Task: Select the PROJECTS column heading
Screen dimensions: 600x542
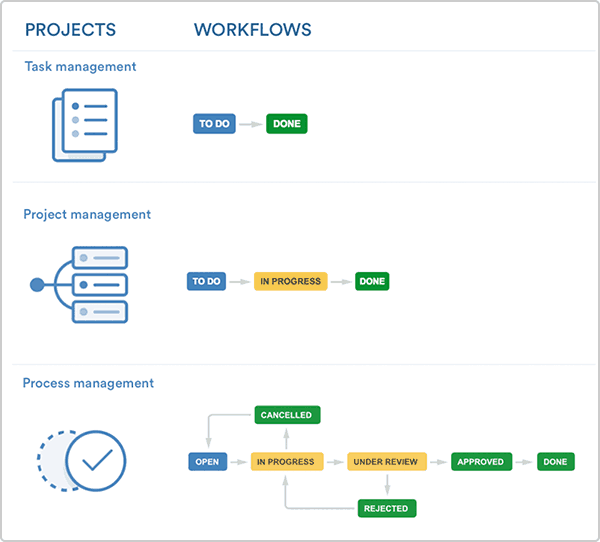Action: (x=70, y=30)
